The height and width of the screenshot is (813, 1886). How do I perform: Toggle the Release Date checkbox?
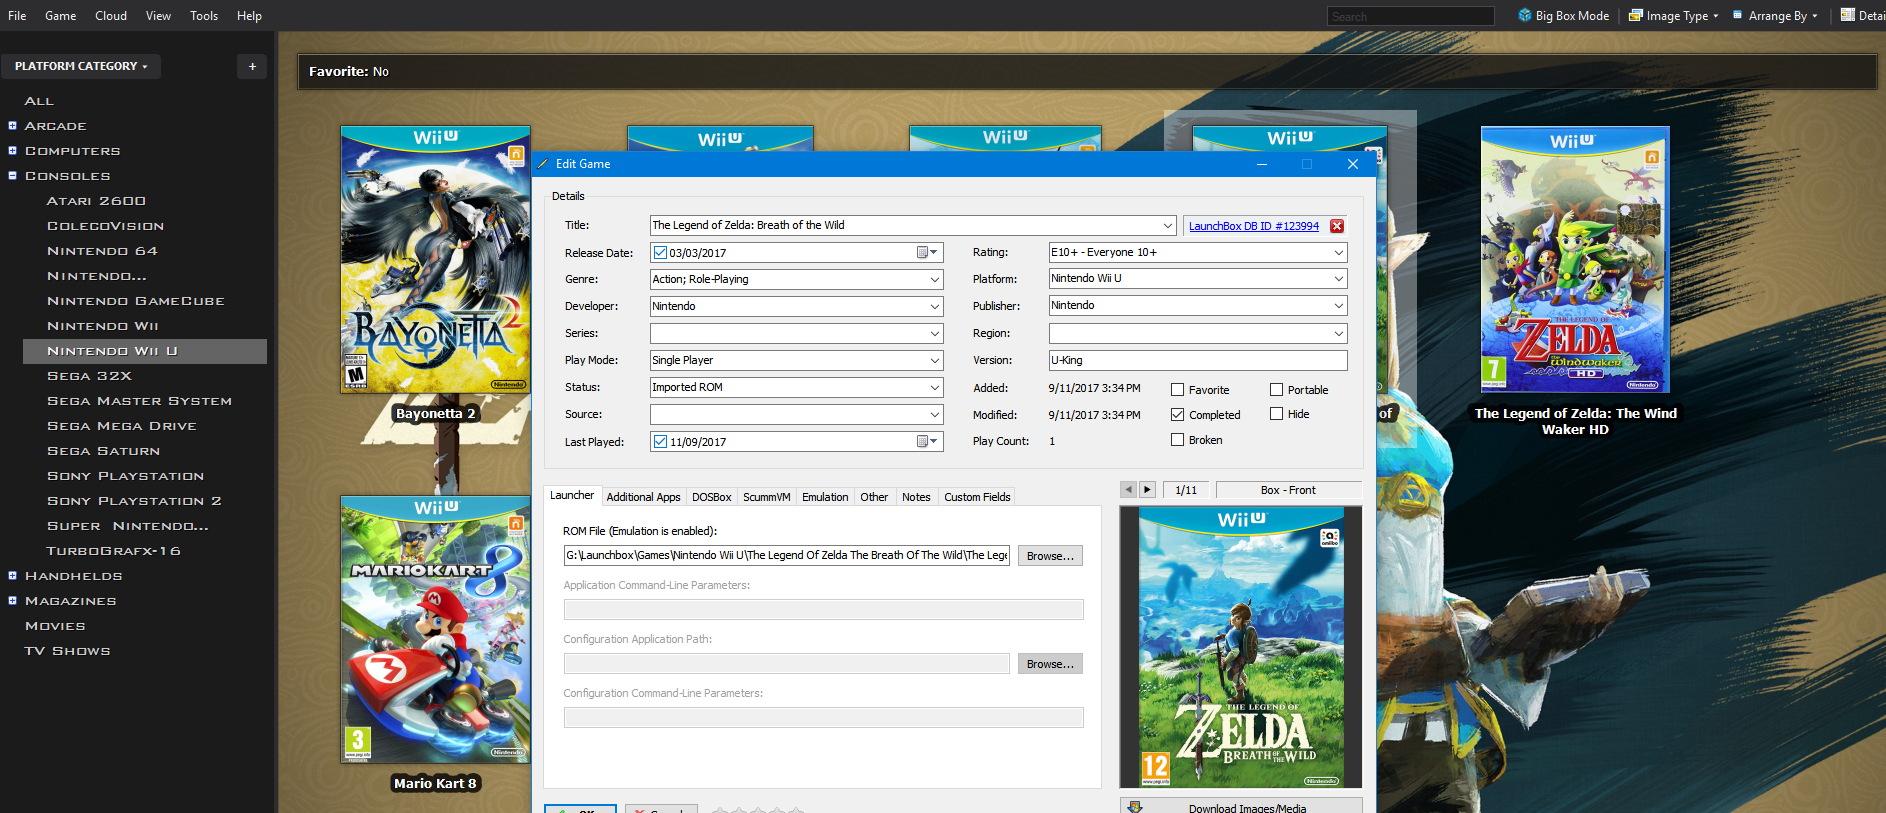tap(660, 253)
